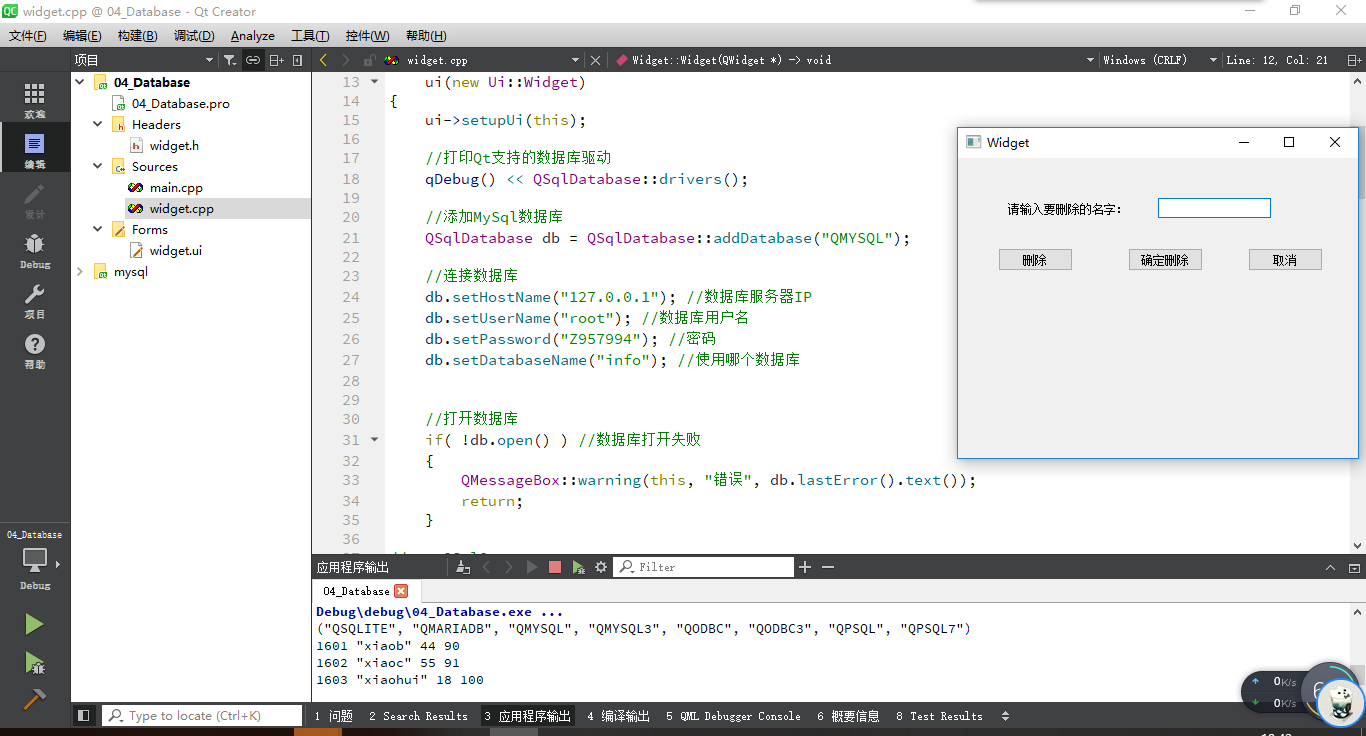The width and height of the screenshot is (1366, 736).
Task: Collapse the Headers folder
Action: [98, 125]
